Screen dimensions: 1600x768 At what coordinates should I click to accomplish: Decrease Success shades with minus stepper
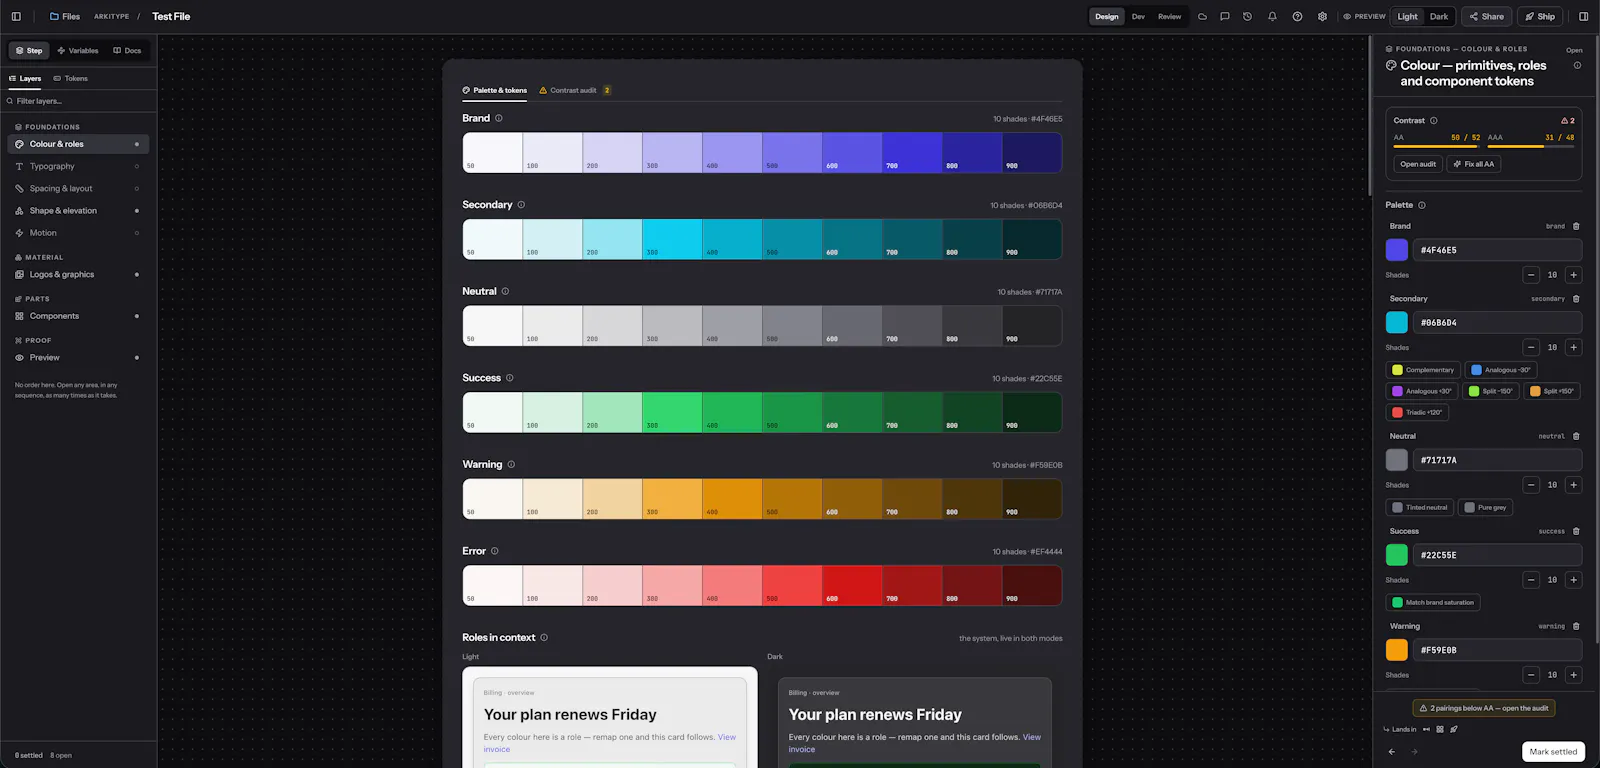(x=1531, y=580)
